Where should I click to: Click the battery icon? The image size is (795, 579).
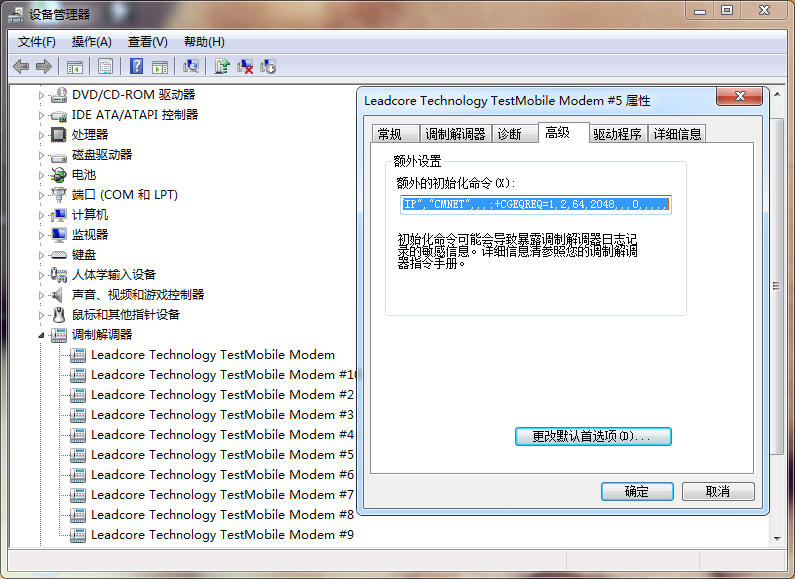pos(59,175)
